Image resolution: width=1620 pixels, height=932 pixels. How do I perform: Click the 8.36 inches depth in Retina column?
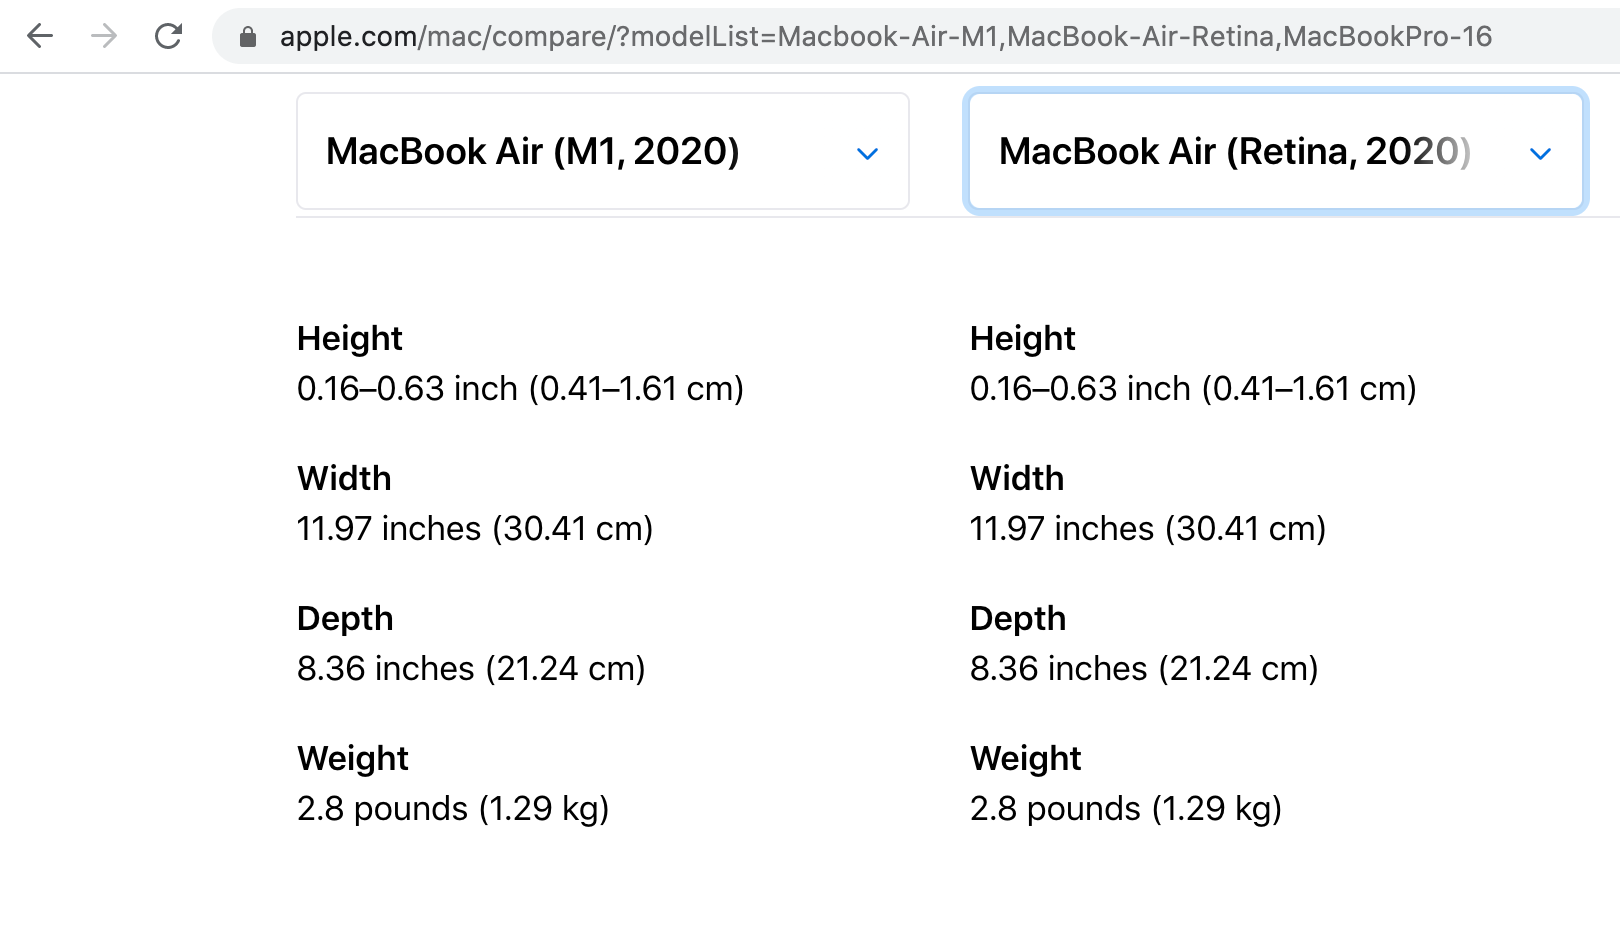1143,669
